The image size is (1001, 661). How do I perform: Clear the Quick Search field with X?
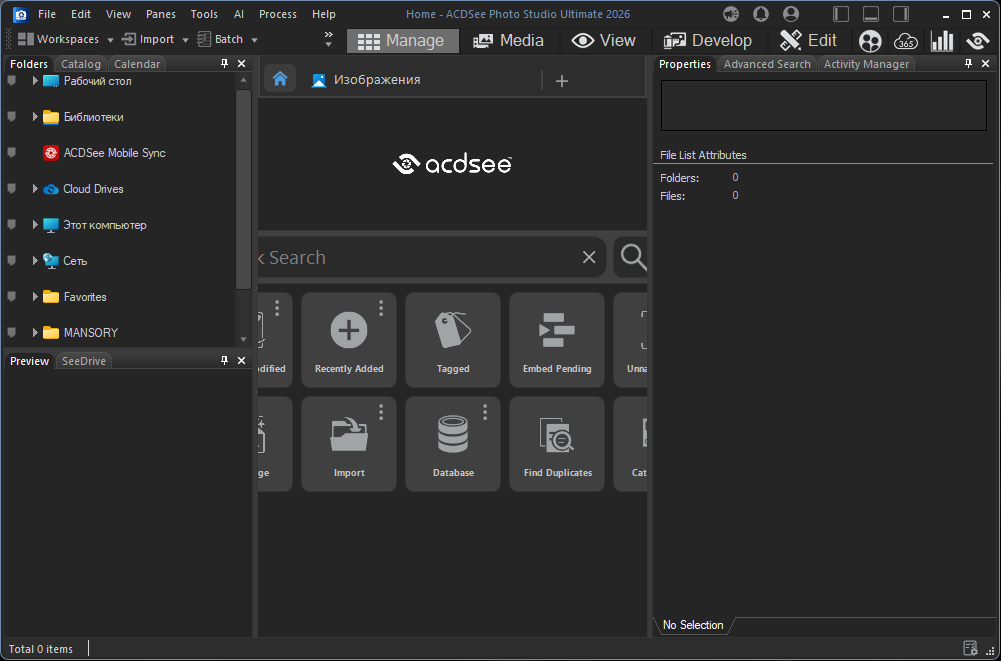pos(589,258)
